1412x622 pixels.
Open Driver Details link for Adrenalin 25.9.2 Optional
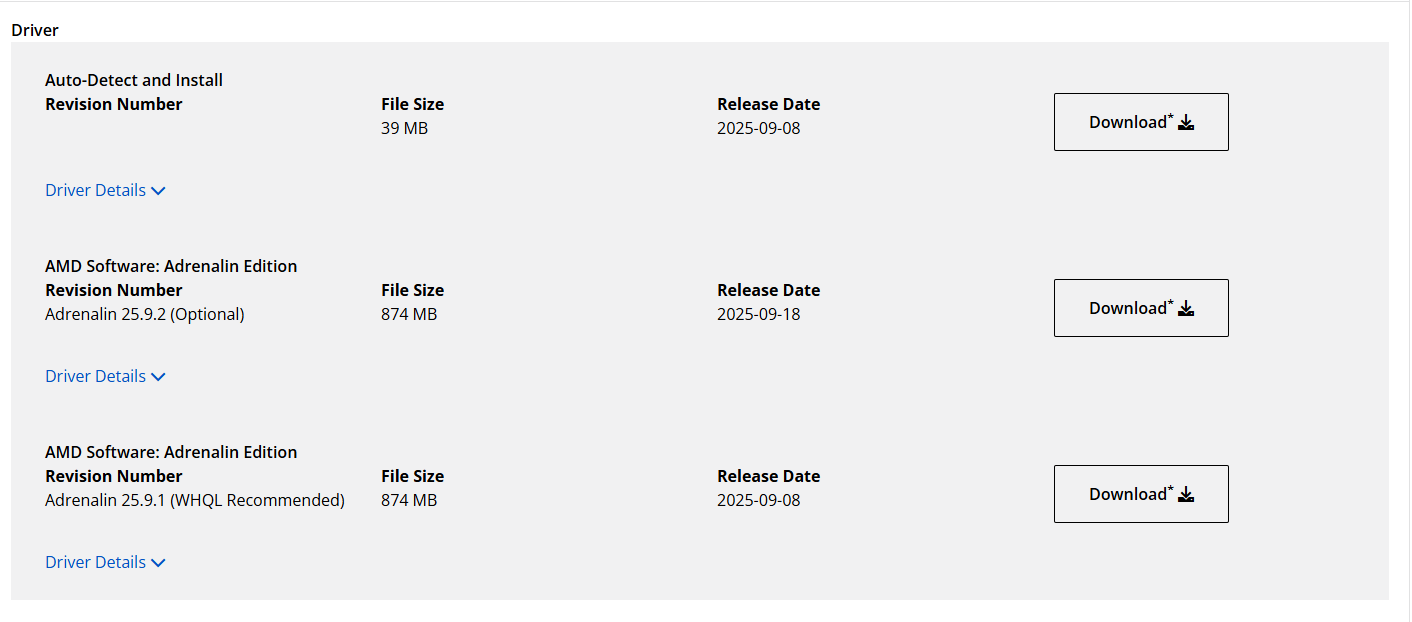pos(96,376)
